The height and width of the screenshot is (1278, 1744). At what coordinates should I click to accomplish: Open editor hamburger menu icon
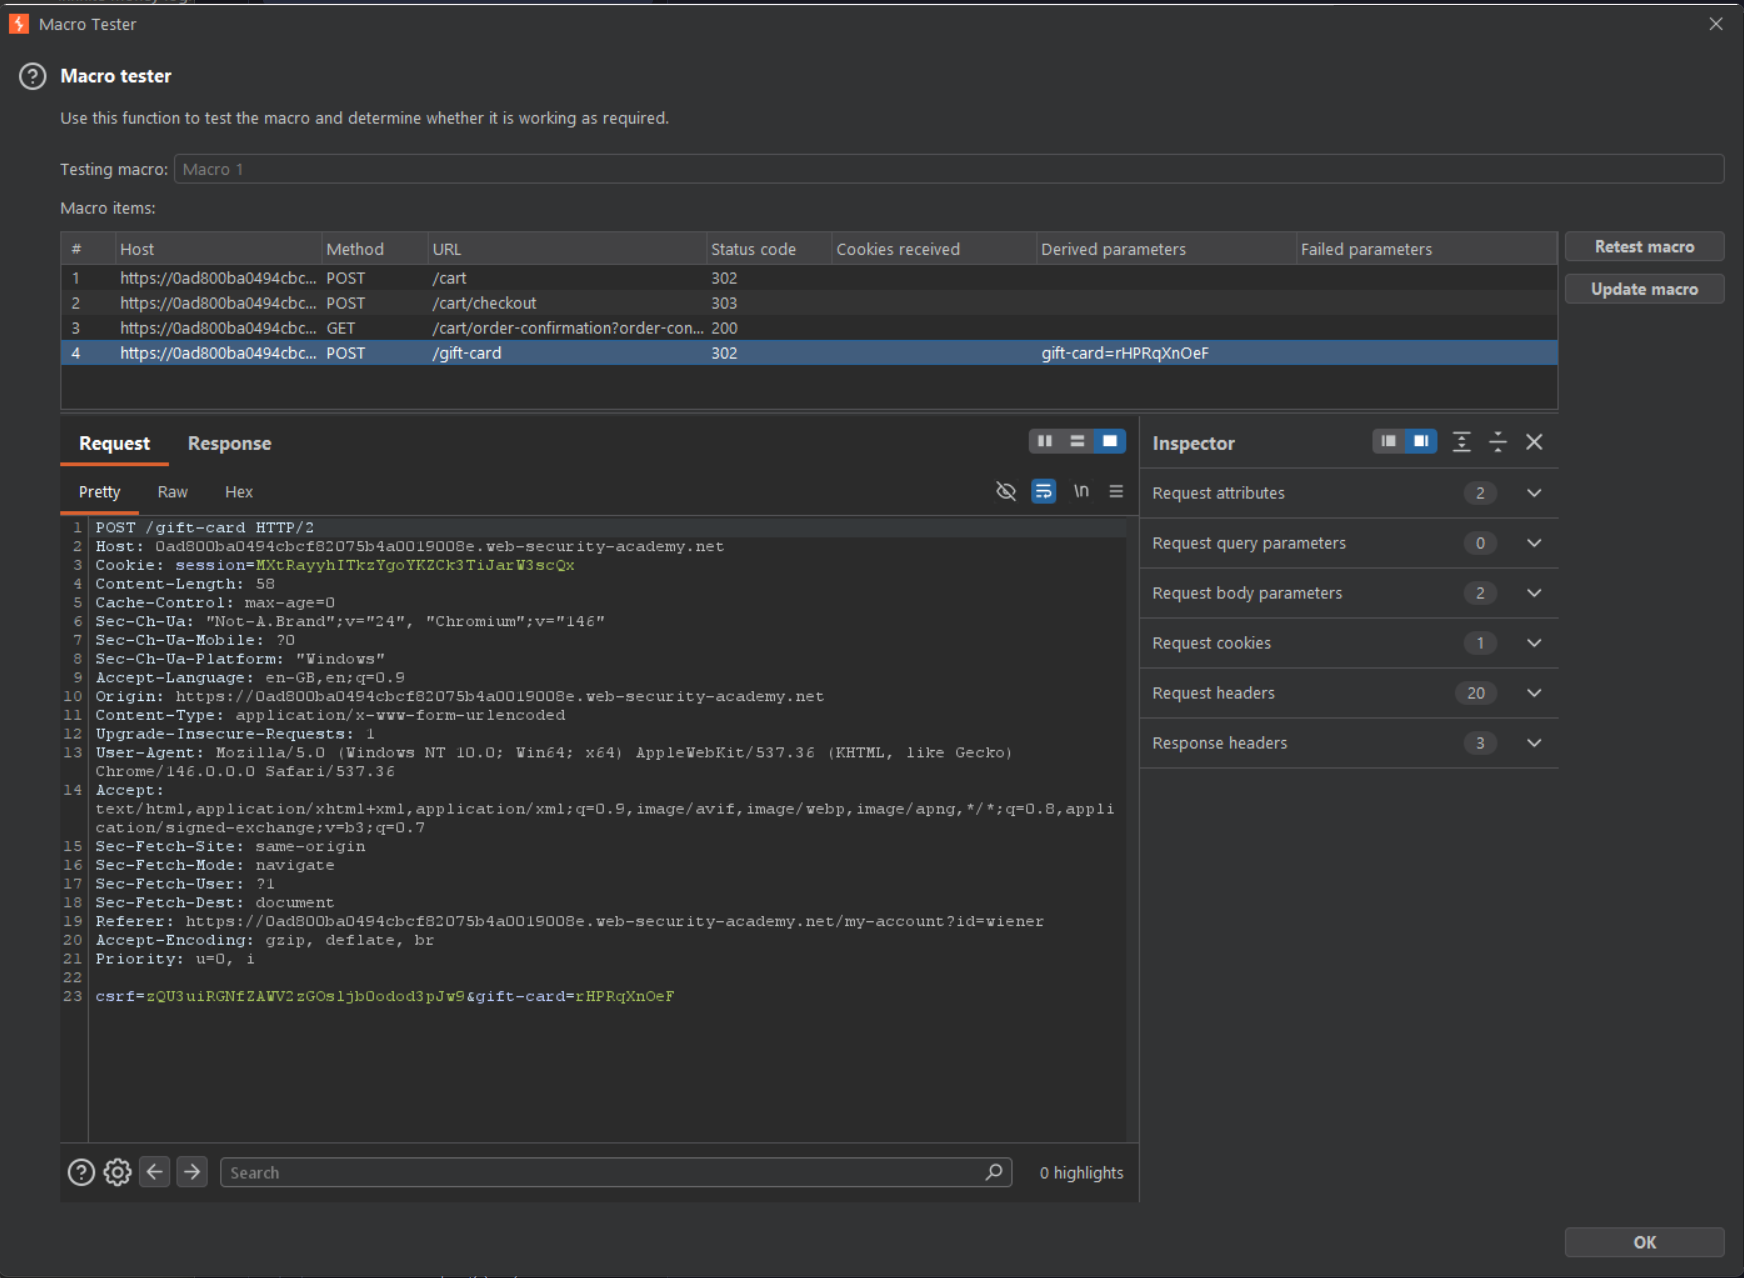tap(1116, 491)
